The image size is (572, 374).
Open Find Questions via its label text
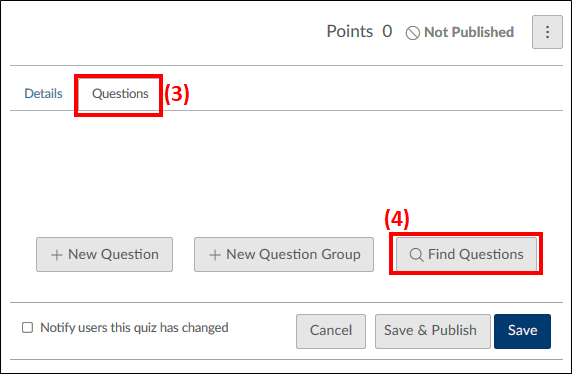pos(476,254)
